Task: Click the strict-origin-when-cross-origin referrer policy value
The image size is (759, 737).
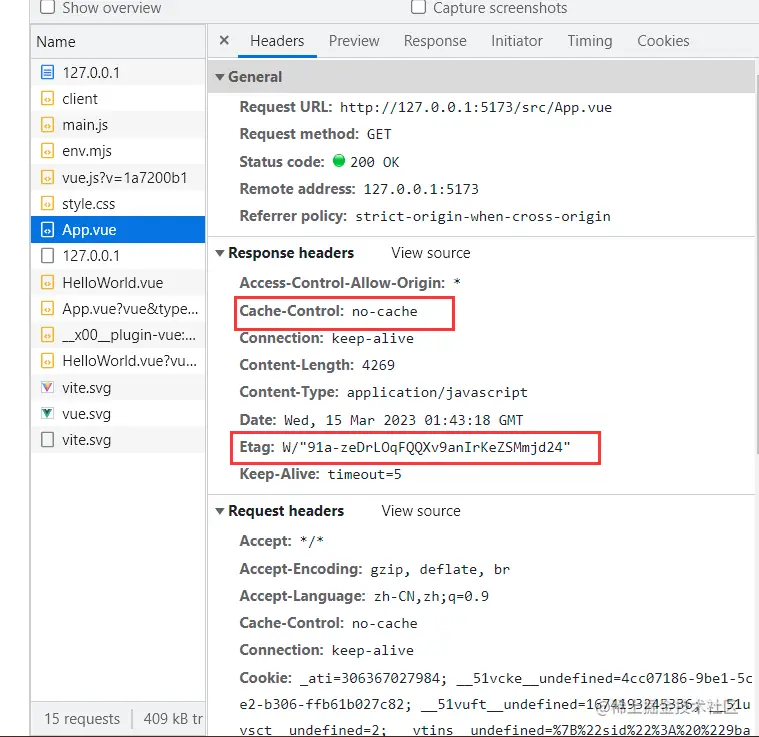Action: (x=483, y=216)
